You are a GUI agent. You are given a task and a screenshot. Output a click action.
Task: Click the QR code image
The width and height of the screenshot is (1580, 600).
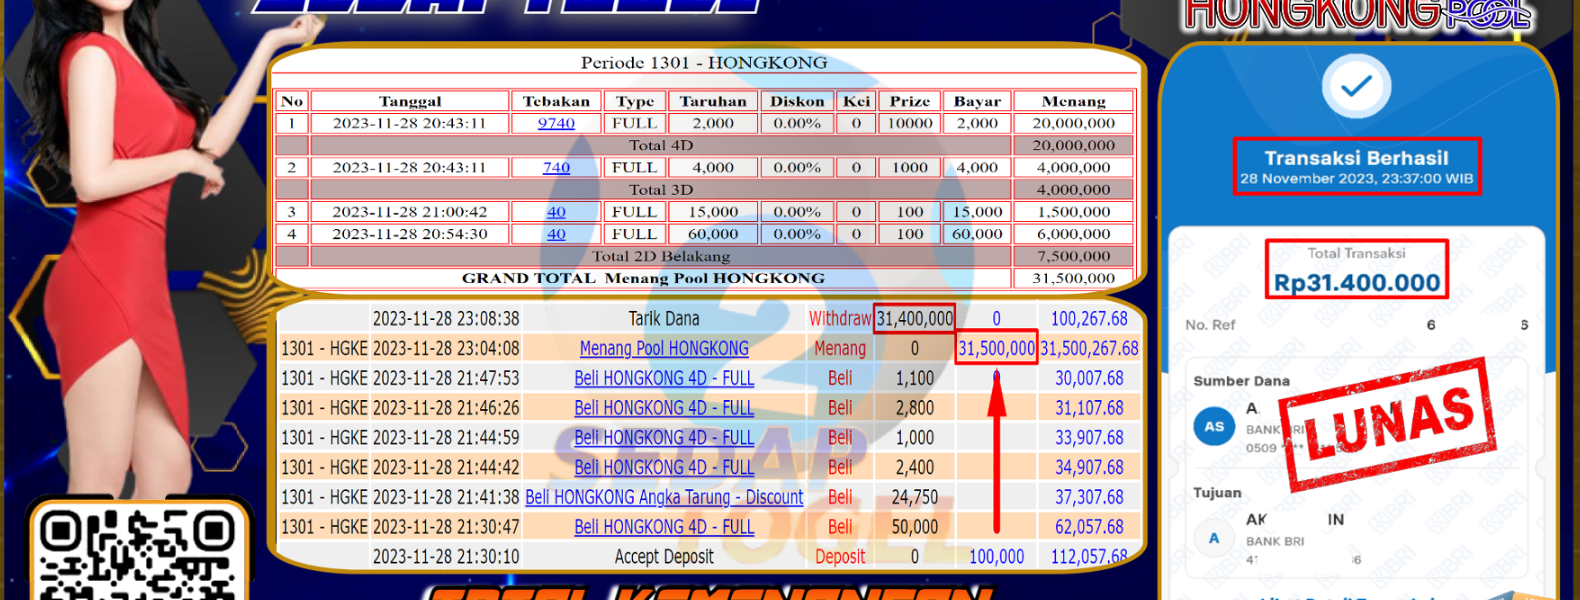137,553
